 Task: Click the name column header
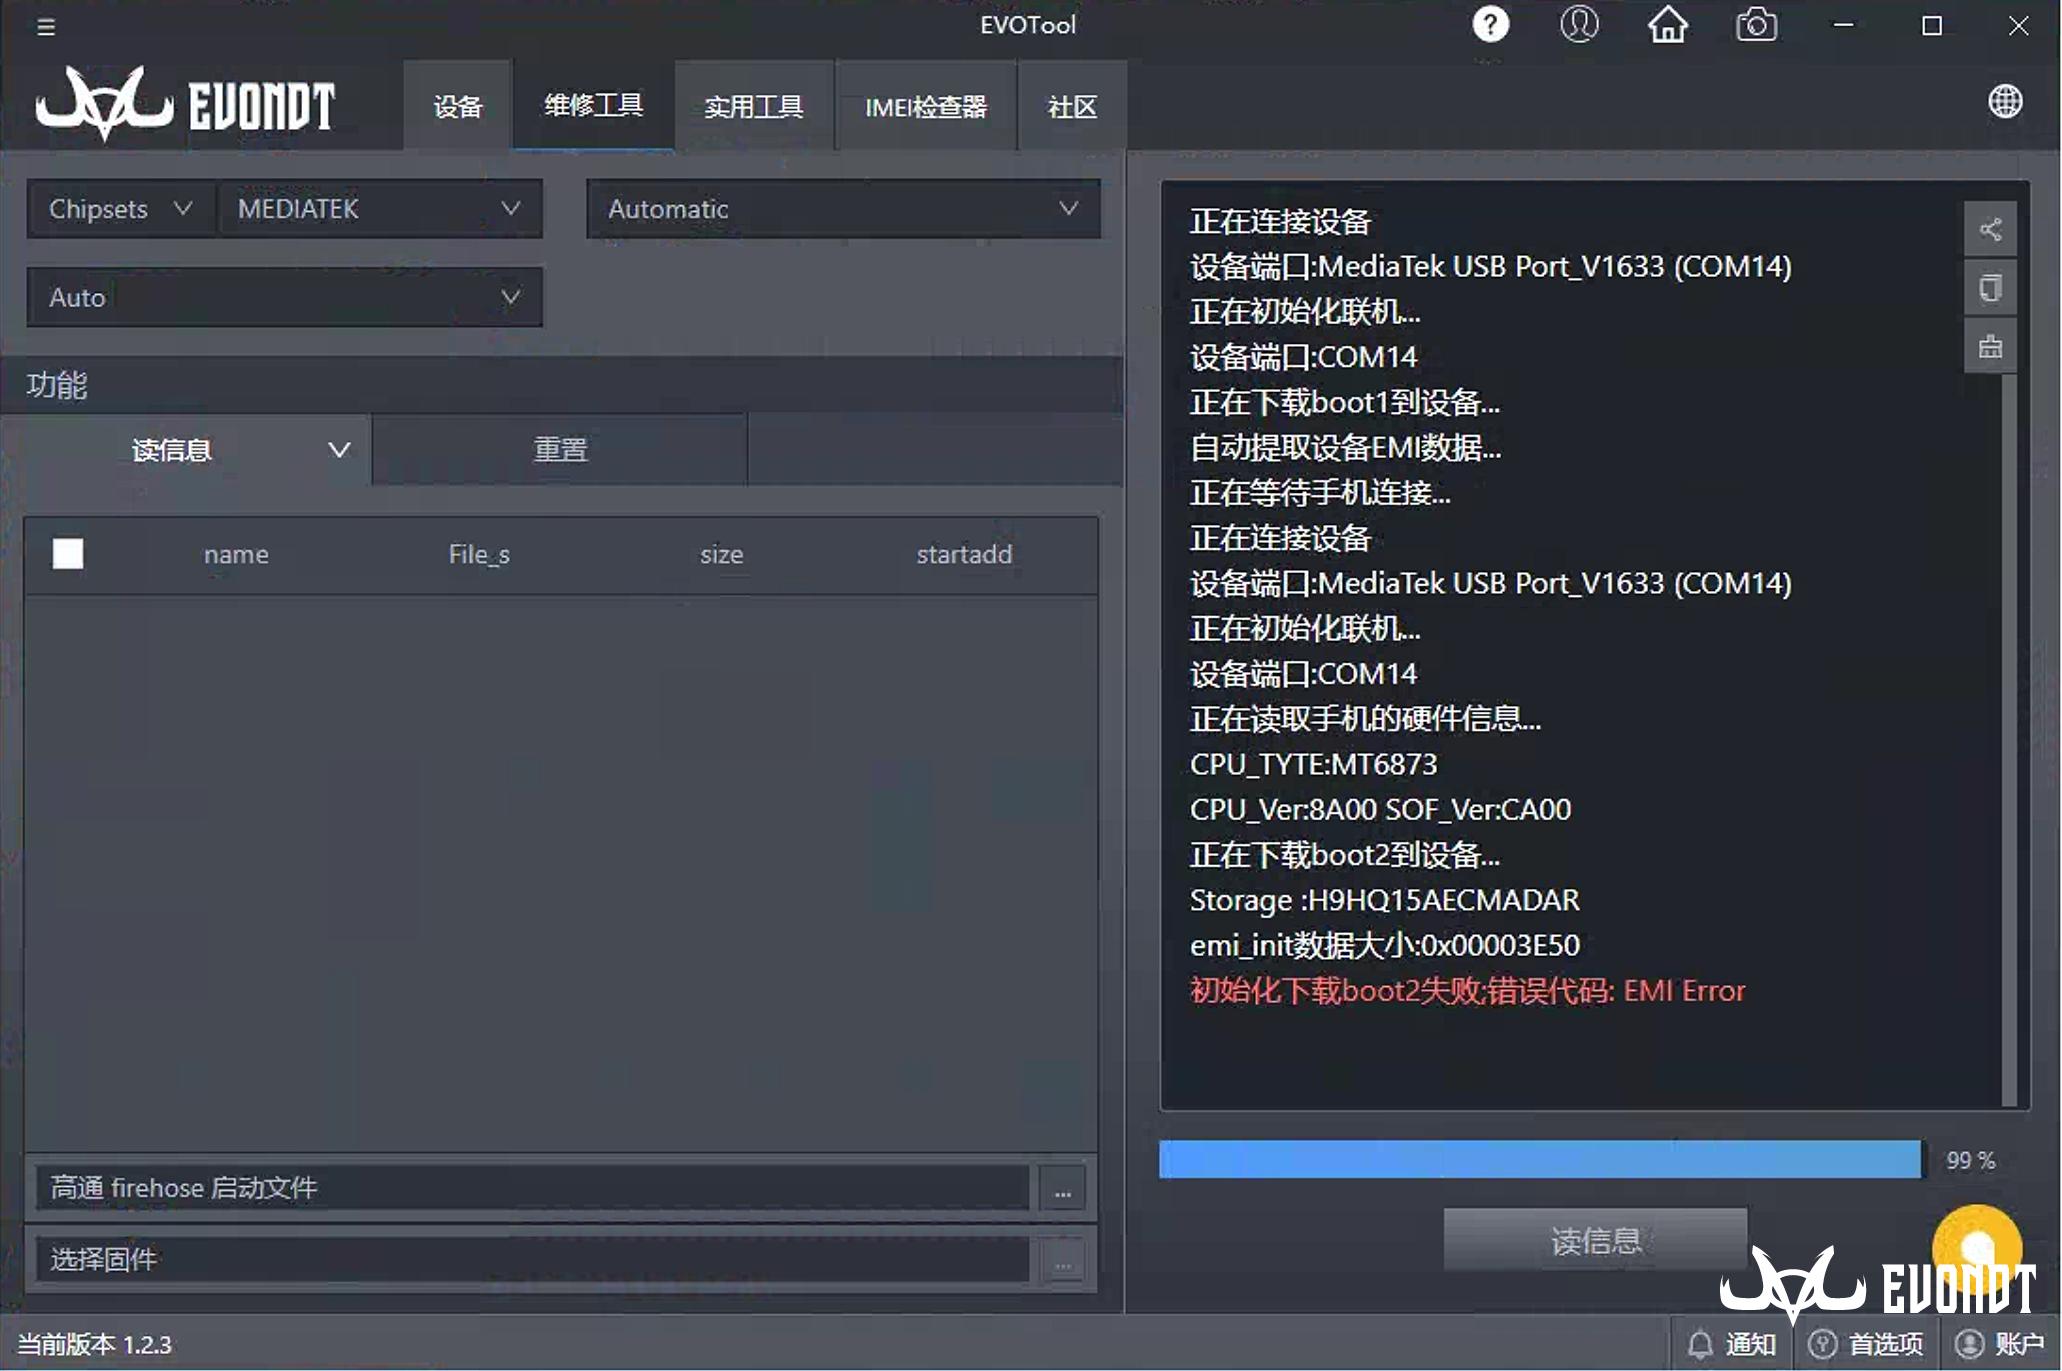(236, 554)
